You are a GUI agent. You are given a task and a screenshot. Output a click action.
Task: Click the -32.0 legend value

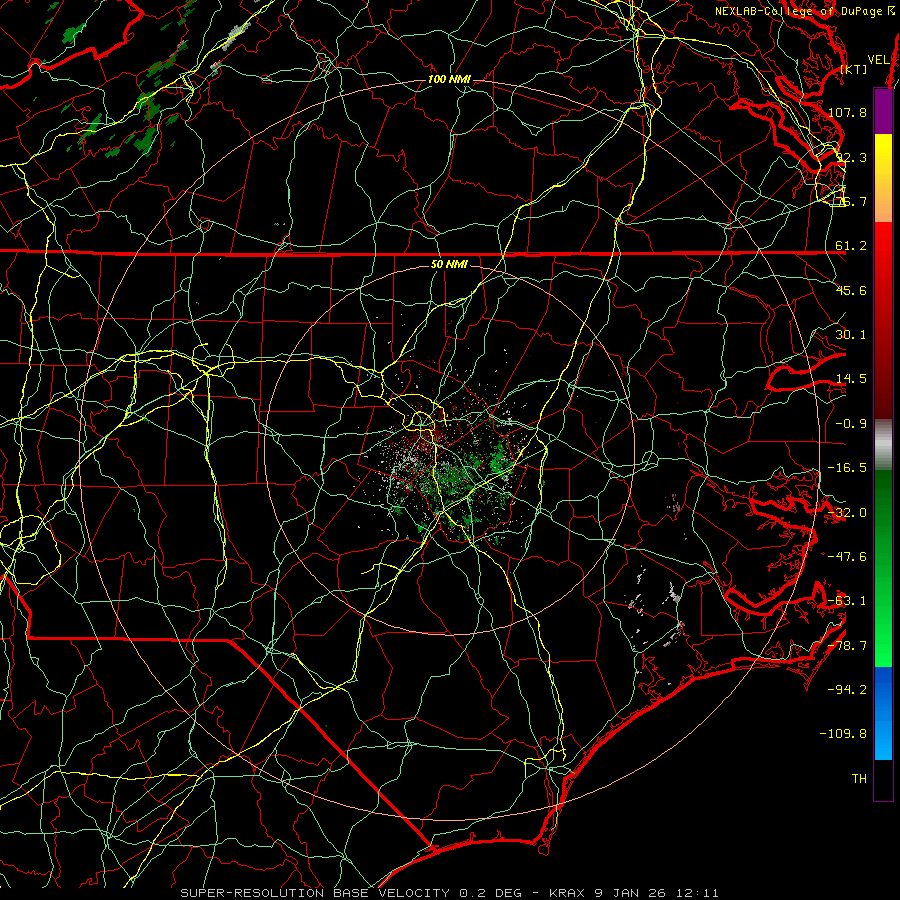click(847, 513)
